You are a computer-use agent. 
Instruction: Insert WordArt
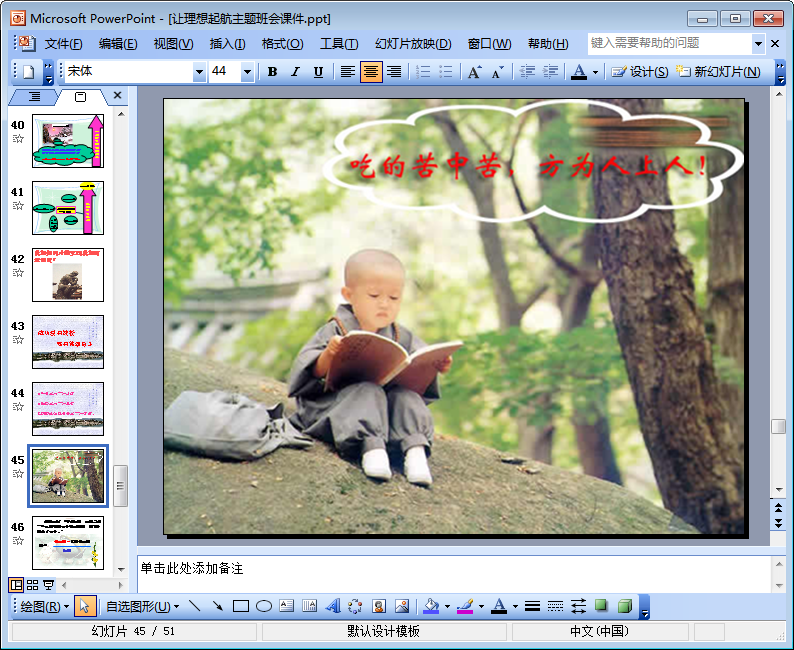click(x=333, y=606)
